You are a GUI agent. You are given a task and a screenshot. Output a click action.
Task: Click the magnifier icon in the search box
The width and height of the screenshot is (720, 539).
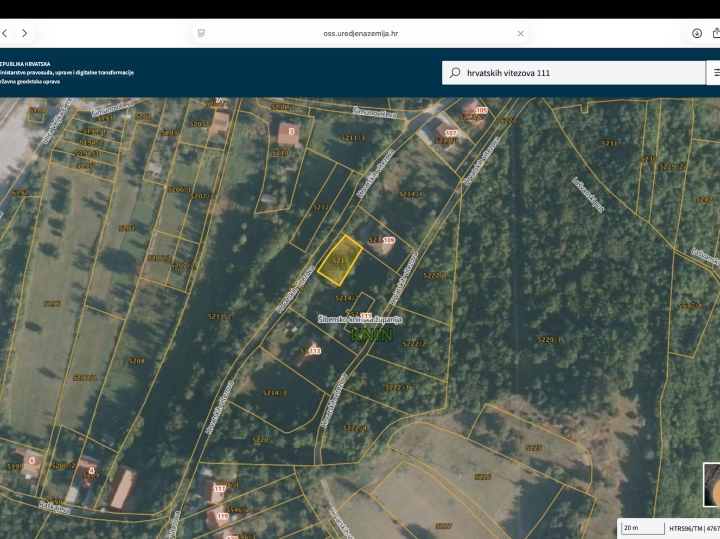[456, 73]
